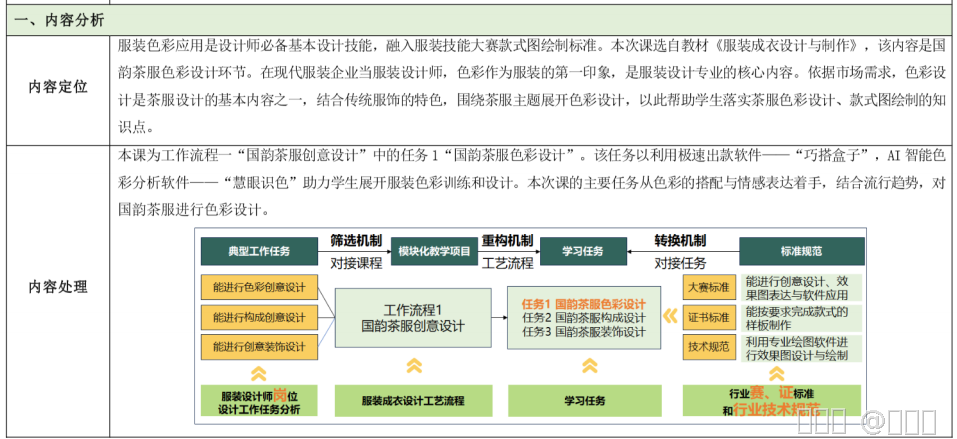
Task: Click the "标准规范" dark green box
Action: pyautogui.click(x=801, y=252)
